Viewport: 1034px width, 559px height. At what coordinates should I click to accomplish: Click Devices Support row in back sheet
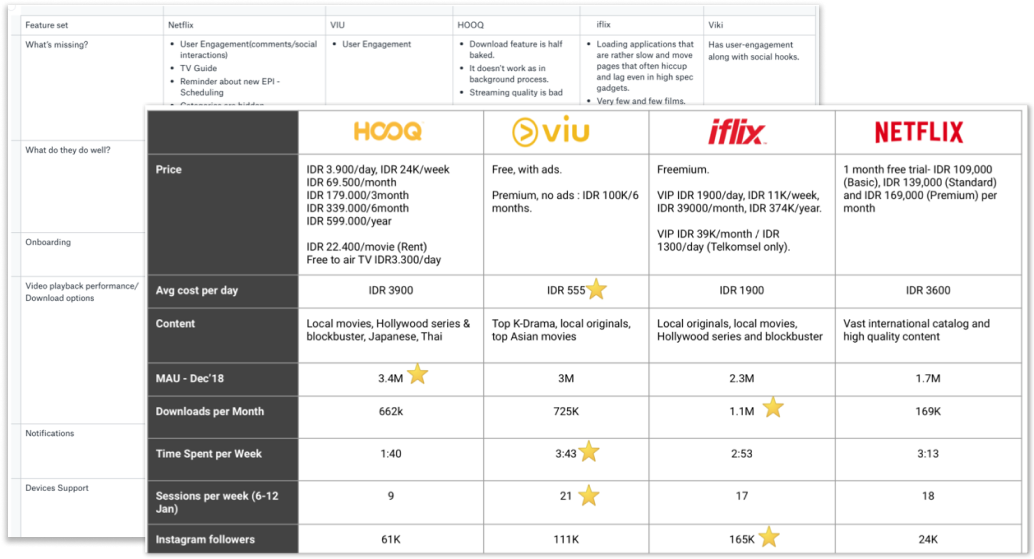(x=57, y=488)
